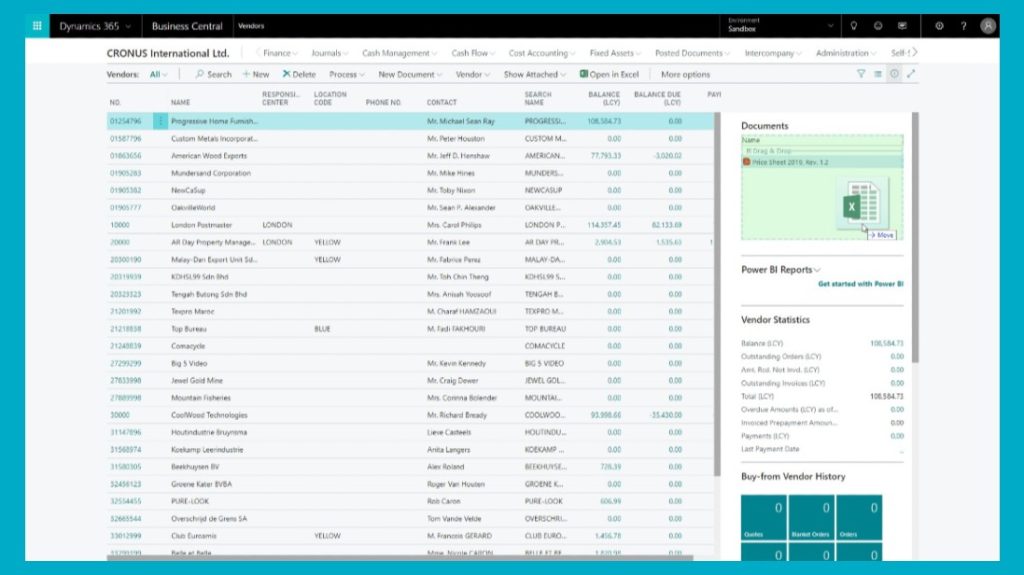
Task: Toggle the FactBox information pane icon
Action: [x=894, y=74]
